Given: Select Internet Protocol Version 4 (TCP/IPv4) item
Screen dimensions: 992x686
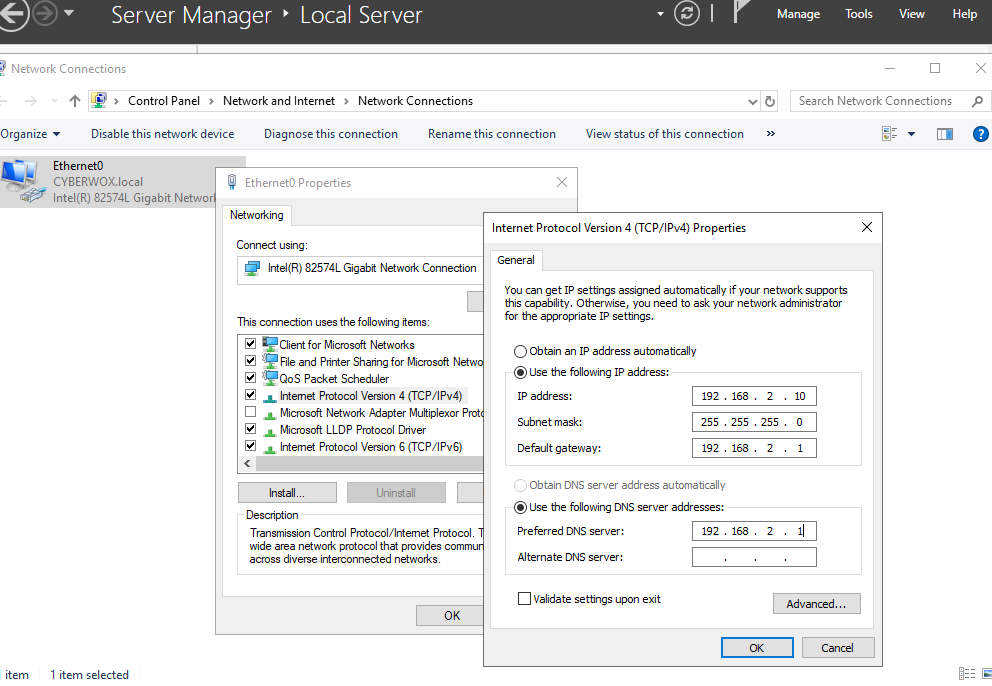Looking at the screenshot, I should (x=371, y=396).
